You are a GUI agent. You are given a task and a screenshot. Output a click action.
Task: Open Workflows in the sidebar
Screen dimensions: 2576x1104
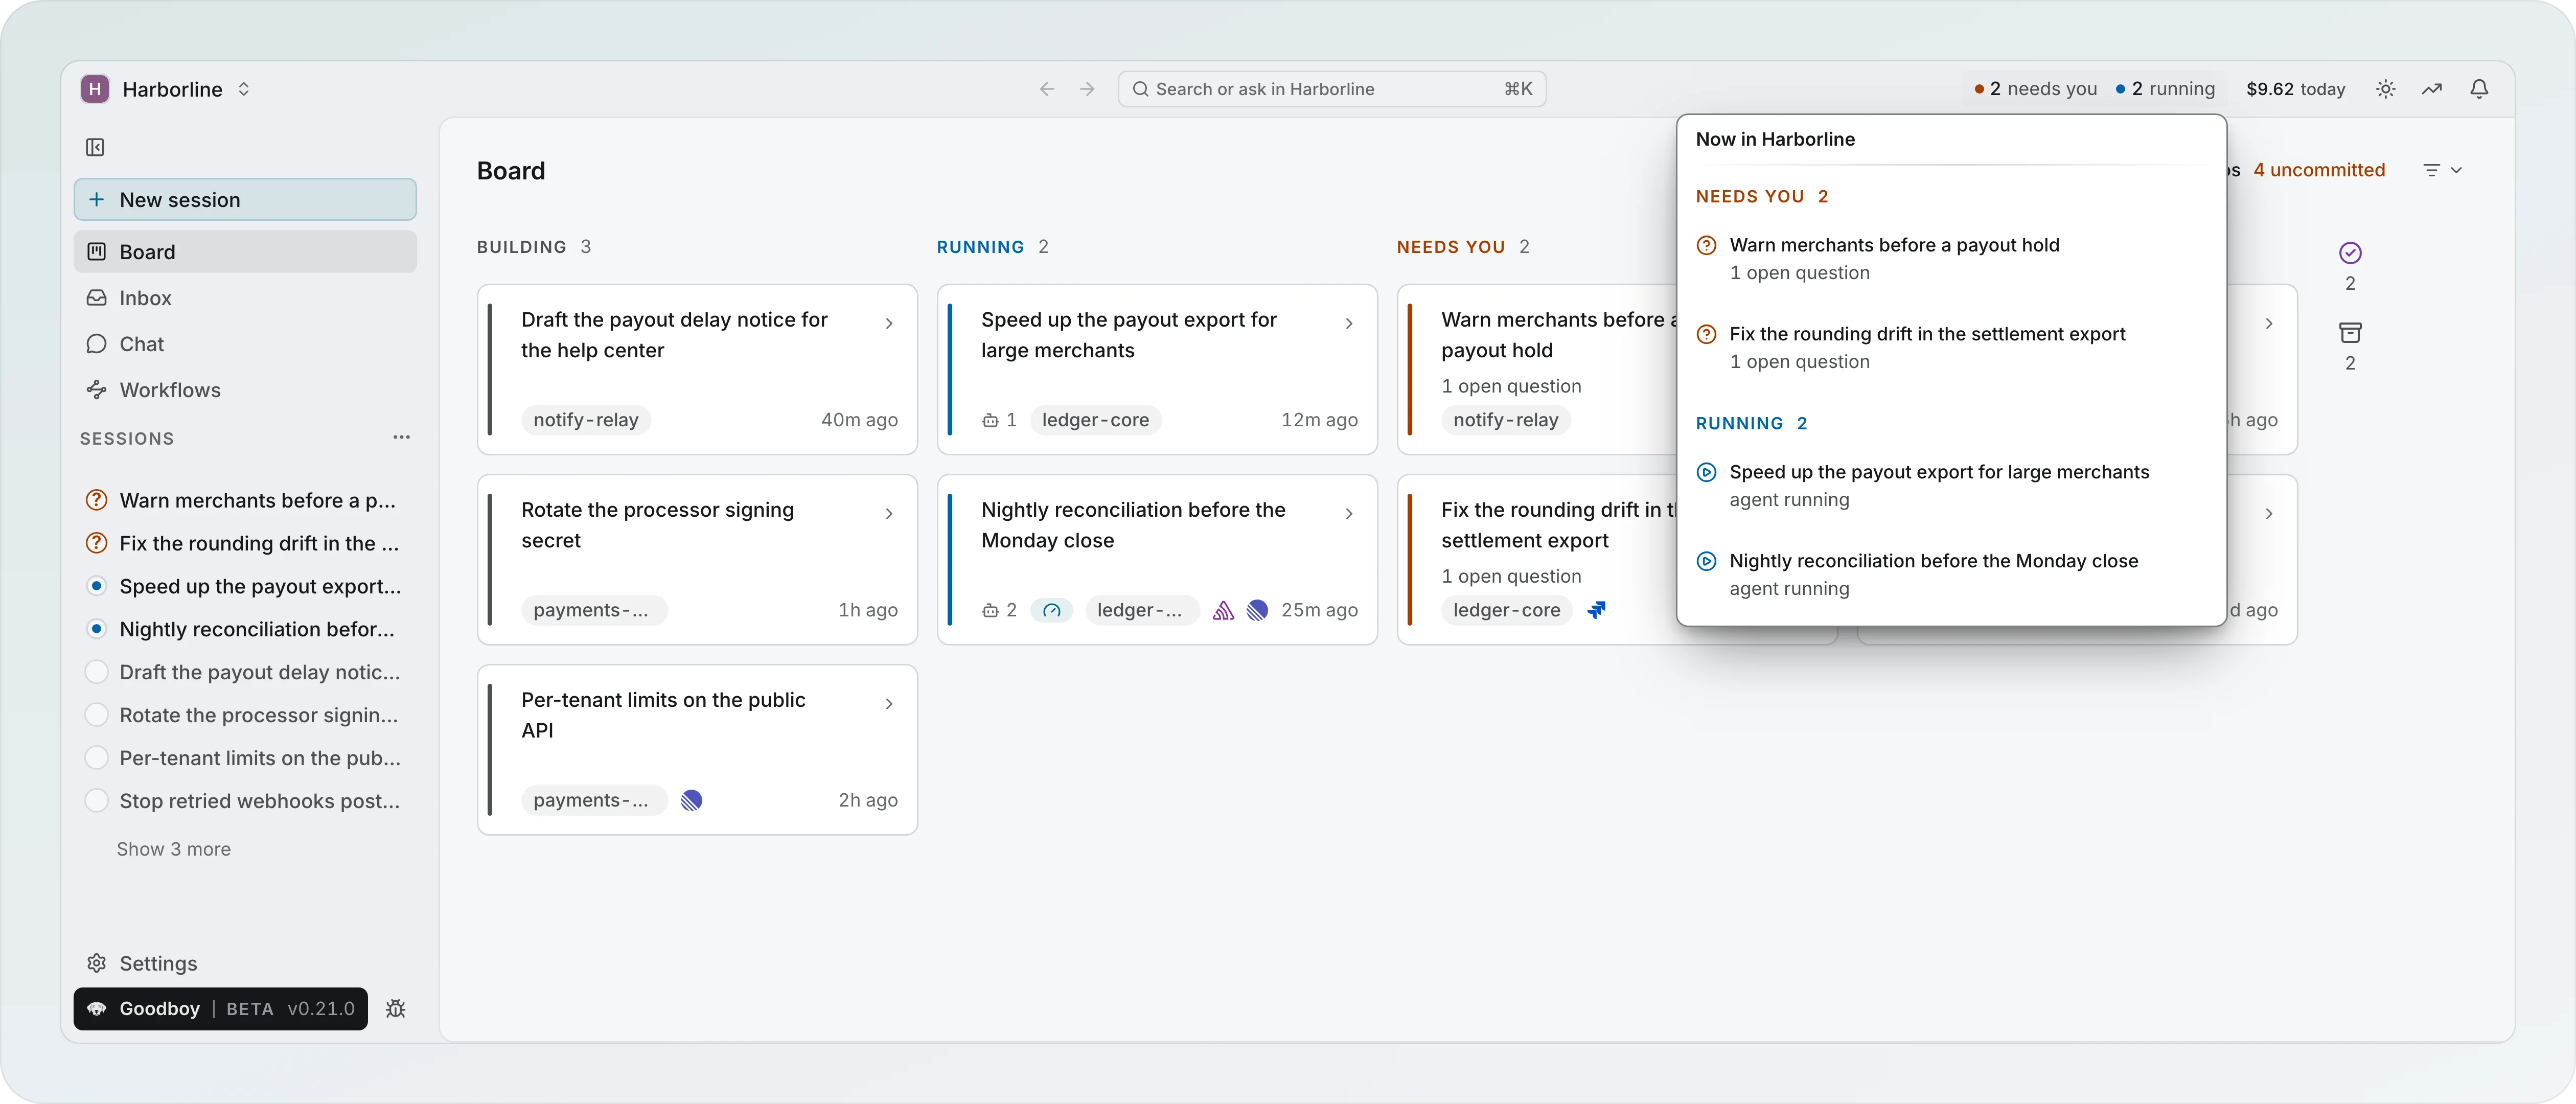click(x=245, y=390)
